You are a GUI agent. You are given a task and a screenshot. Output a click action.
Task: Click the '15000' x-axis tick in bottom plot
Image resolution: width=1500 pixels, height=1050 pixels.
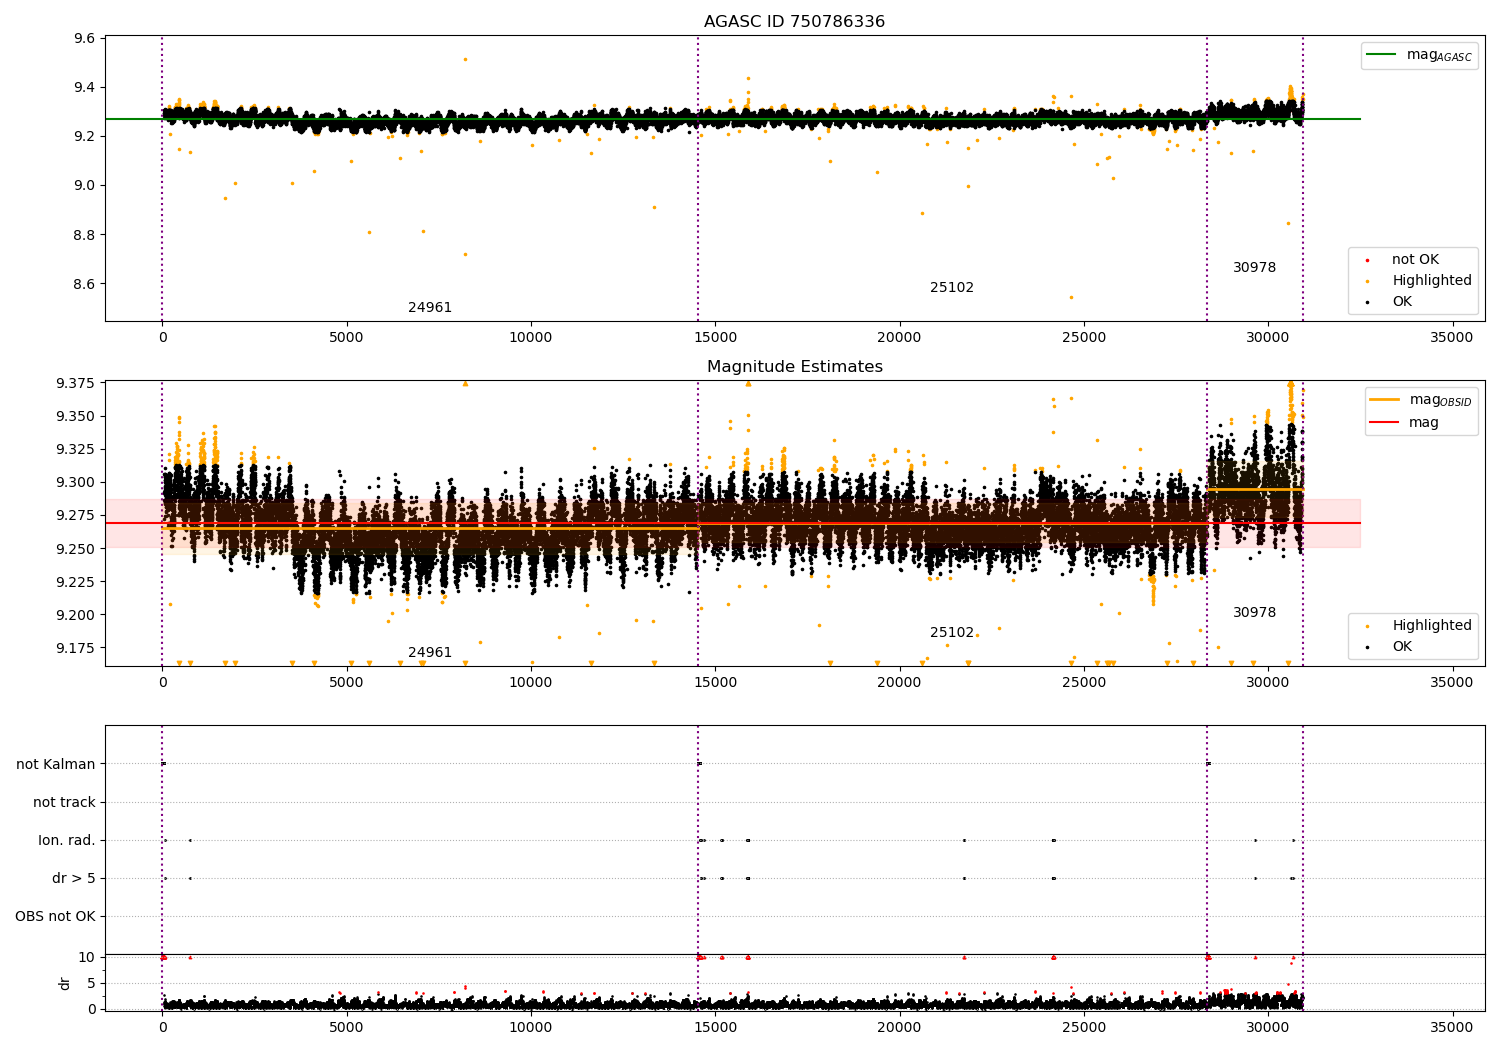pyautogui.click(x=715, y=1028)
